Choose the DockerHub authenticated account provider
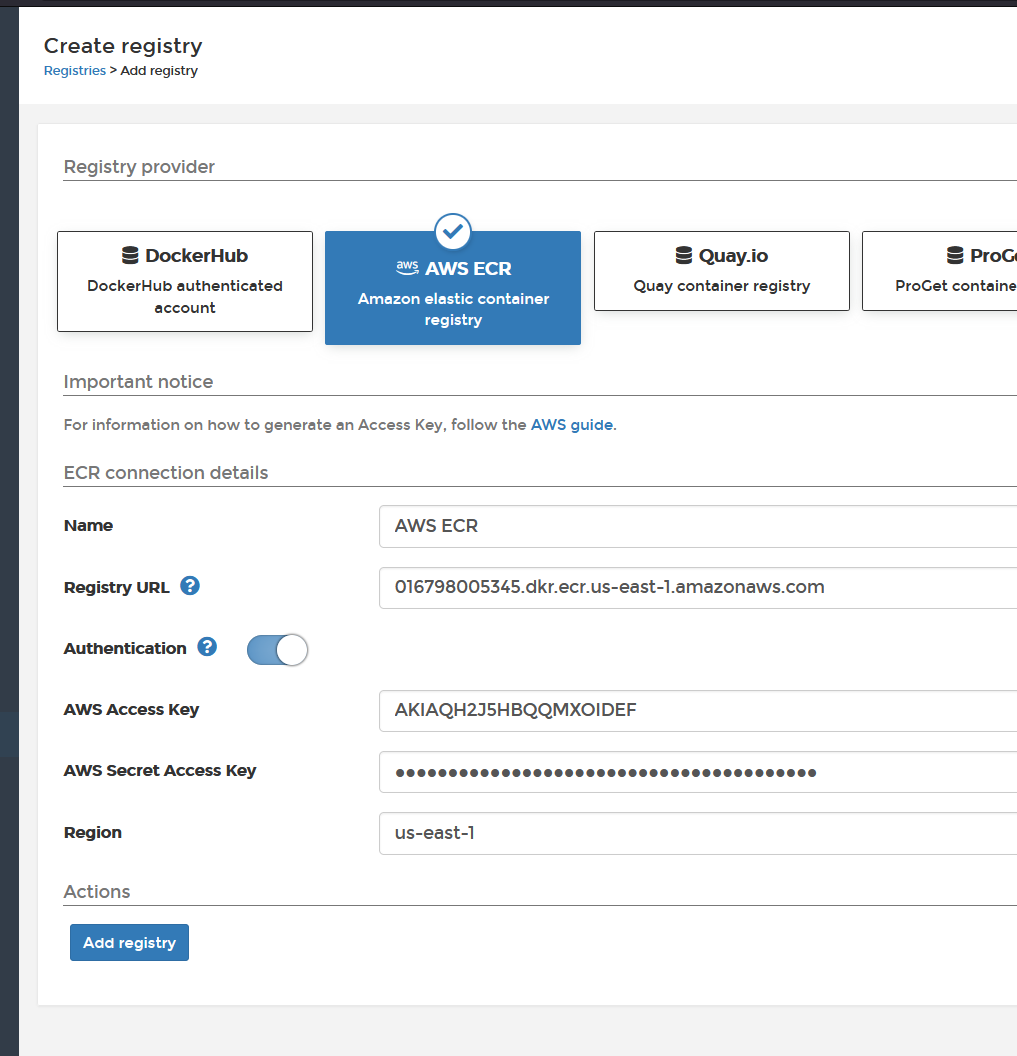The image size is (1017, 1056). pos(185,282)
